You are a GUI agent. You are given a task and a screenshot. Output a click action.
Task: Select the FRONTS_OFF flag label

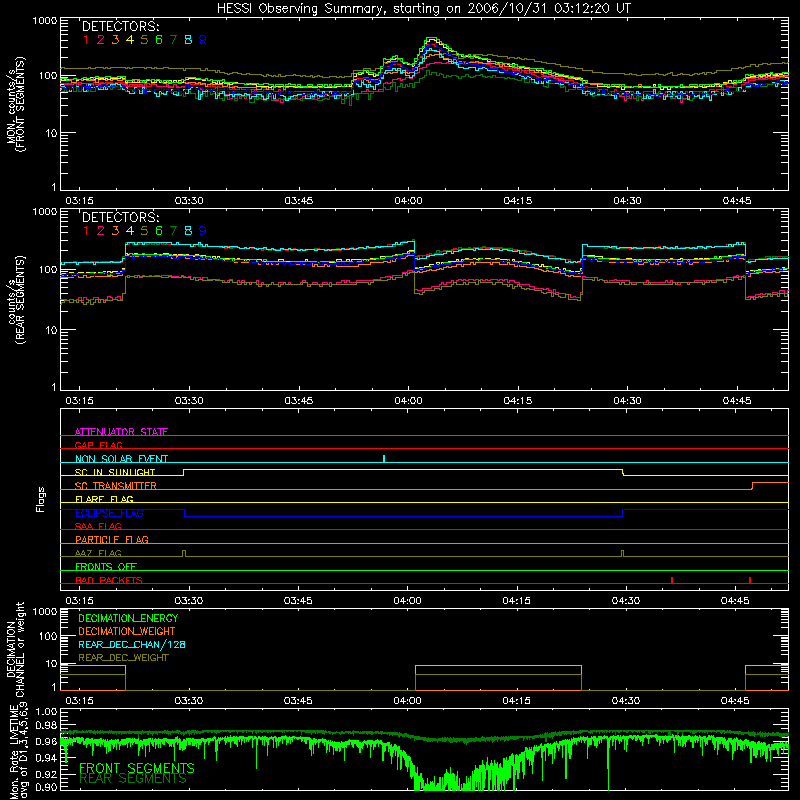106,566
